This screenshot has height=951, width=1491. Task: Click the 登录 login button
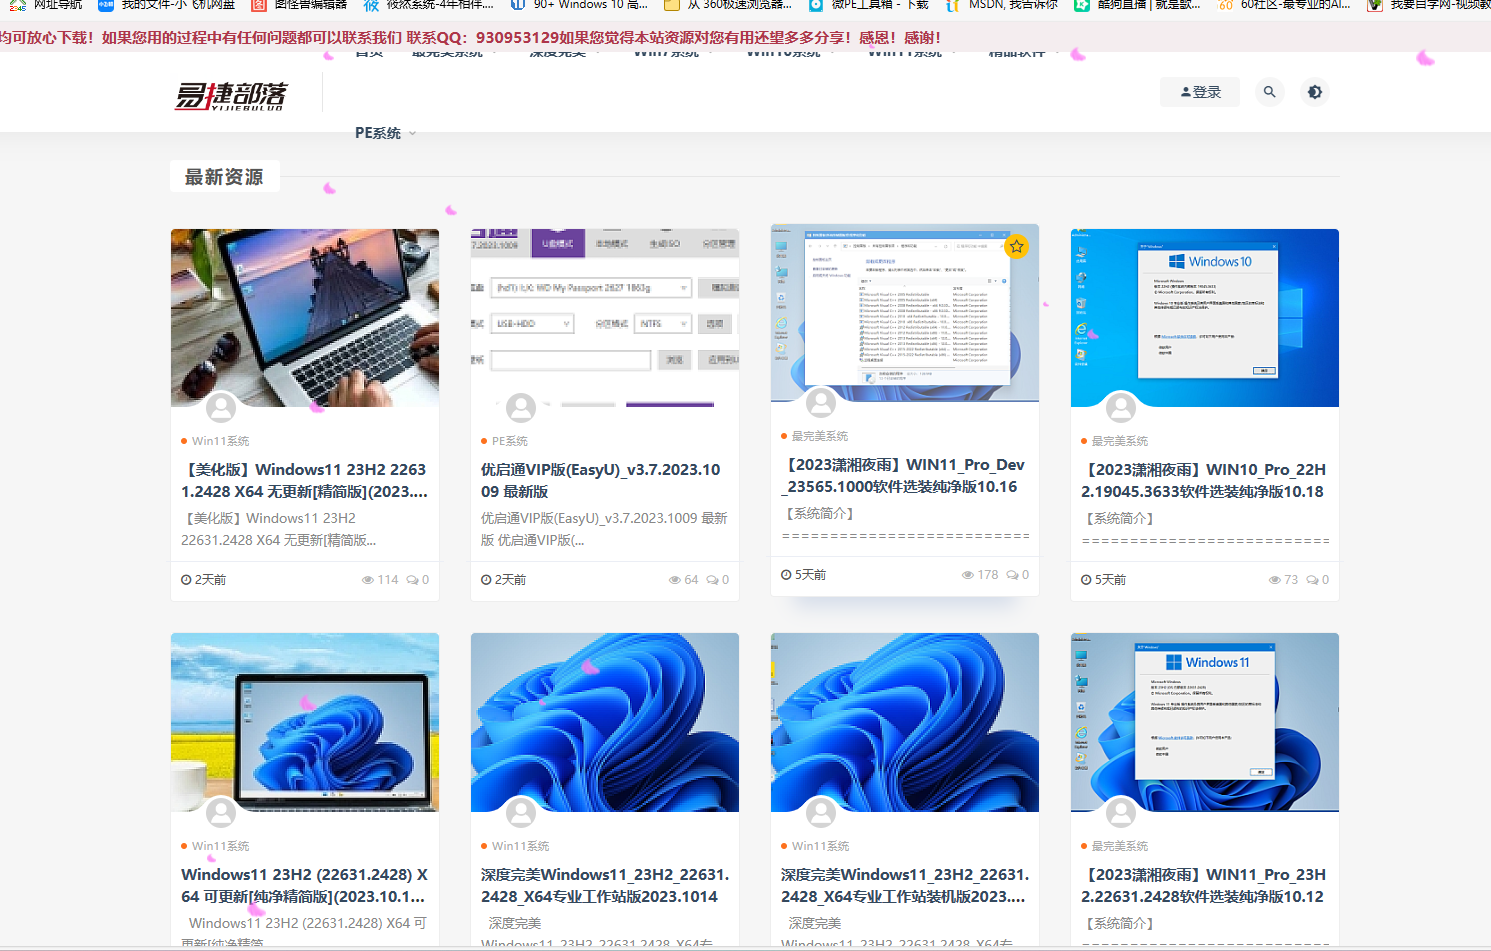tap(1200, 92)
